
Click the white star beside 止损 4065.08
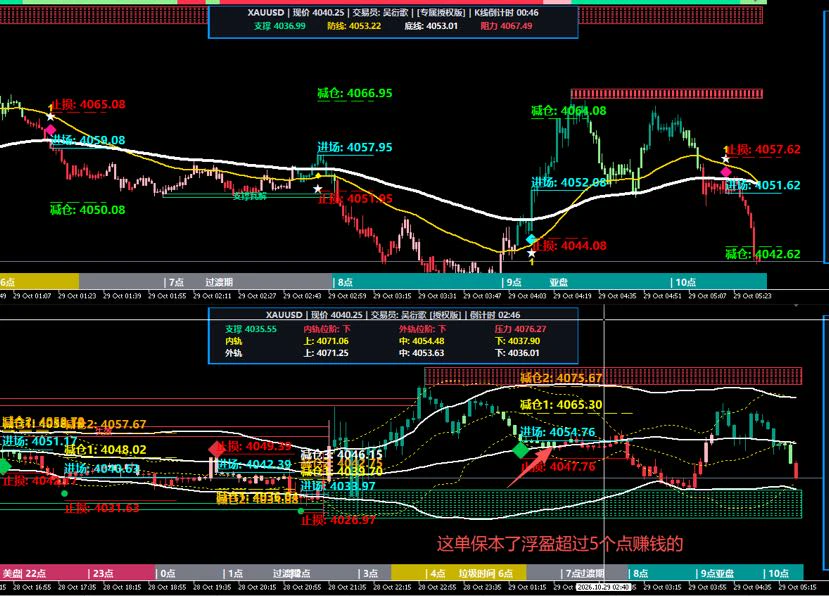(50, 116)
